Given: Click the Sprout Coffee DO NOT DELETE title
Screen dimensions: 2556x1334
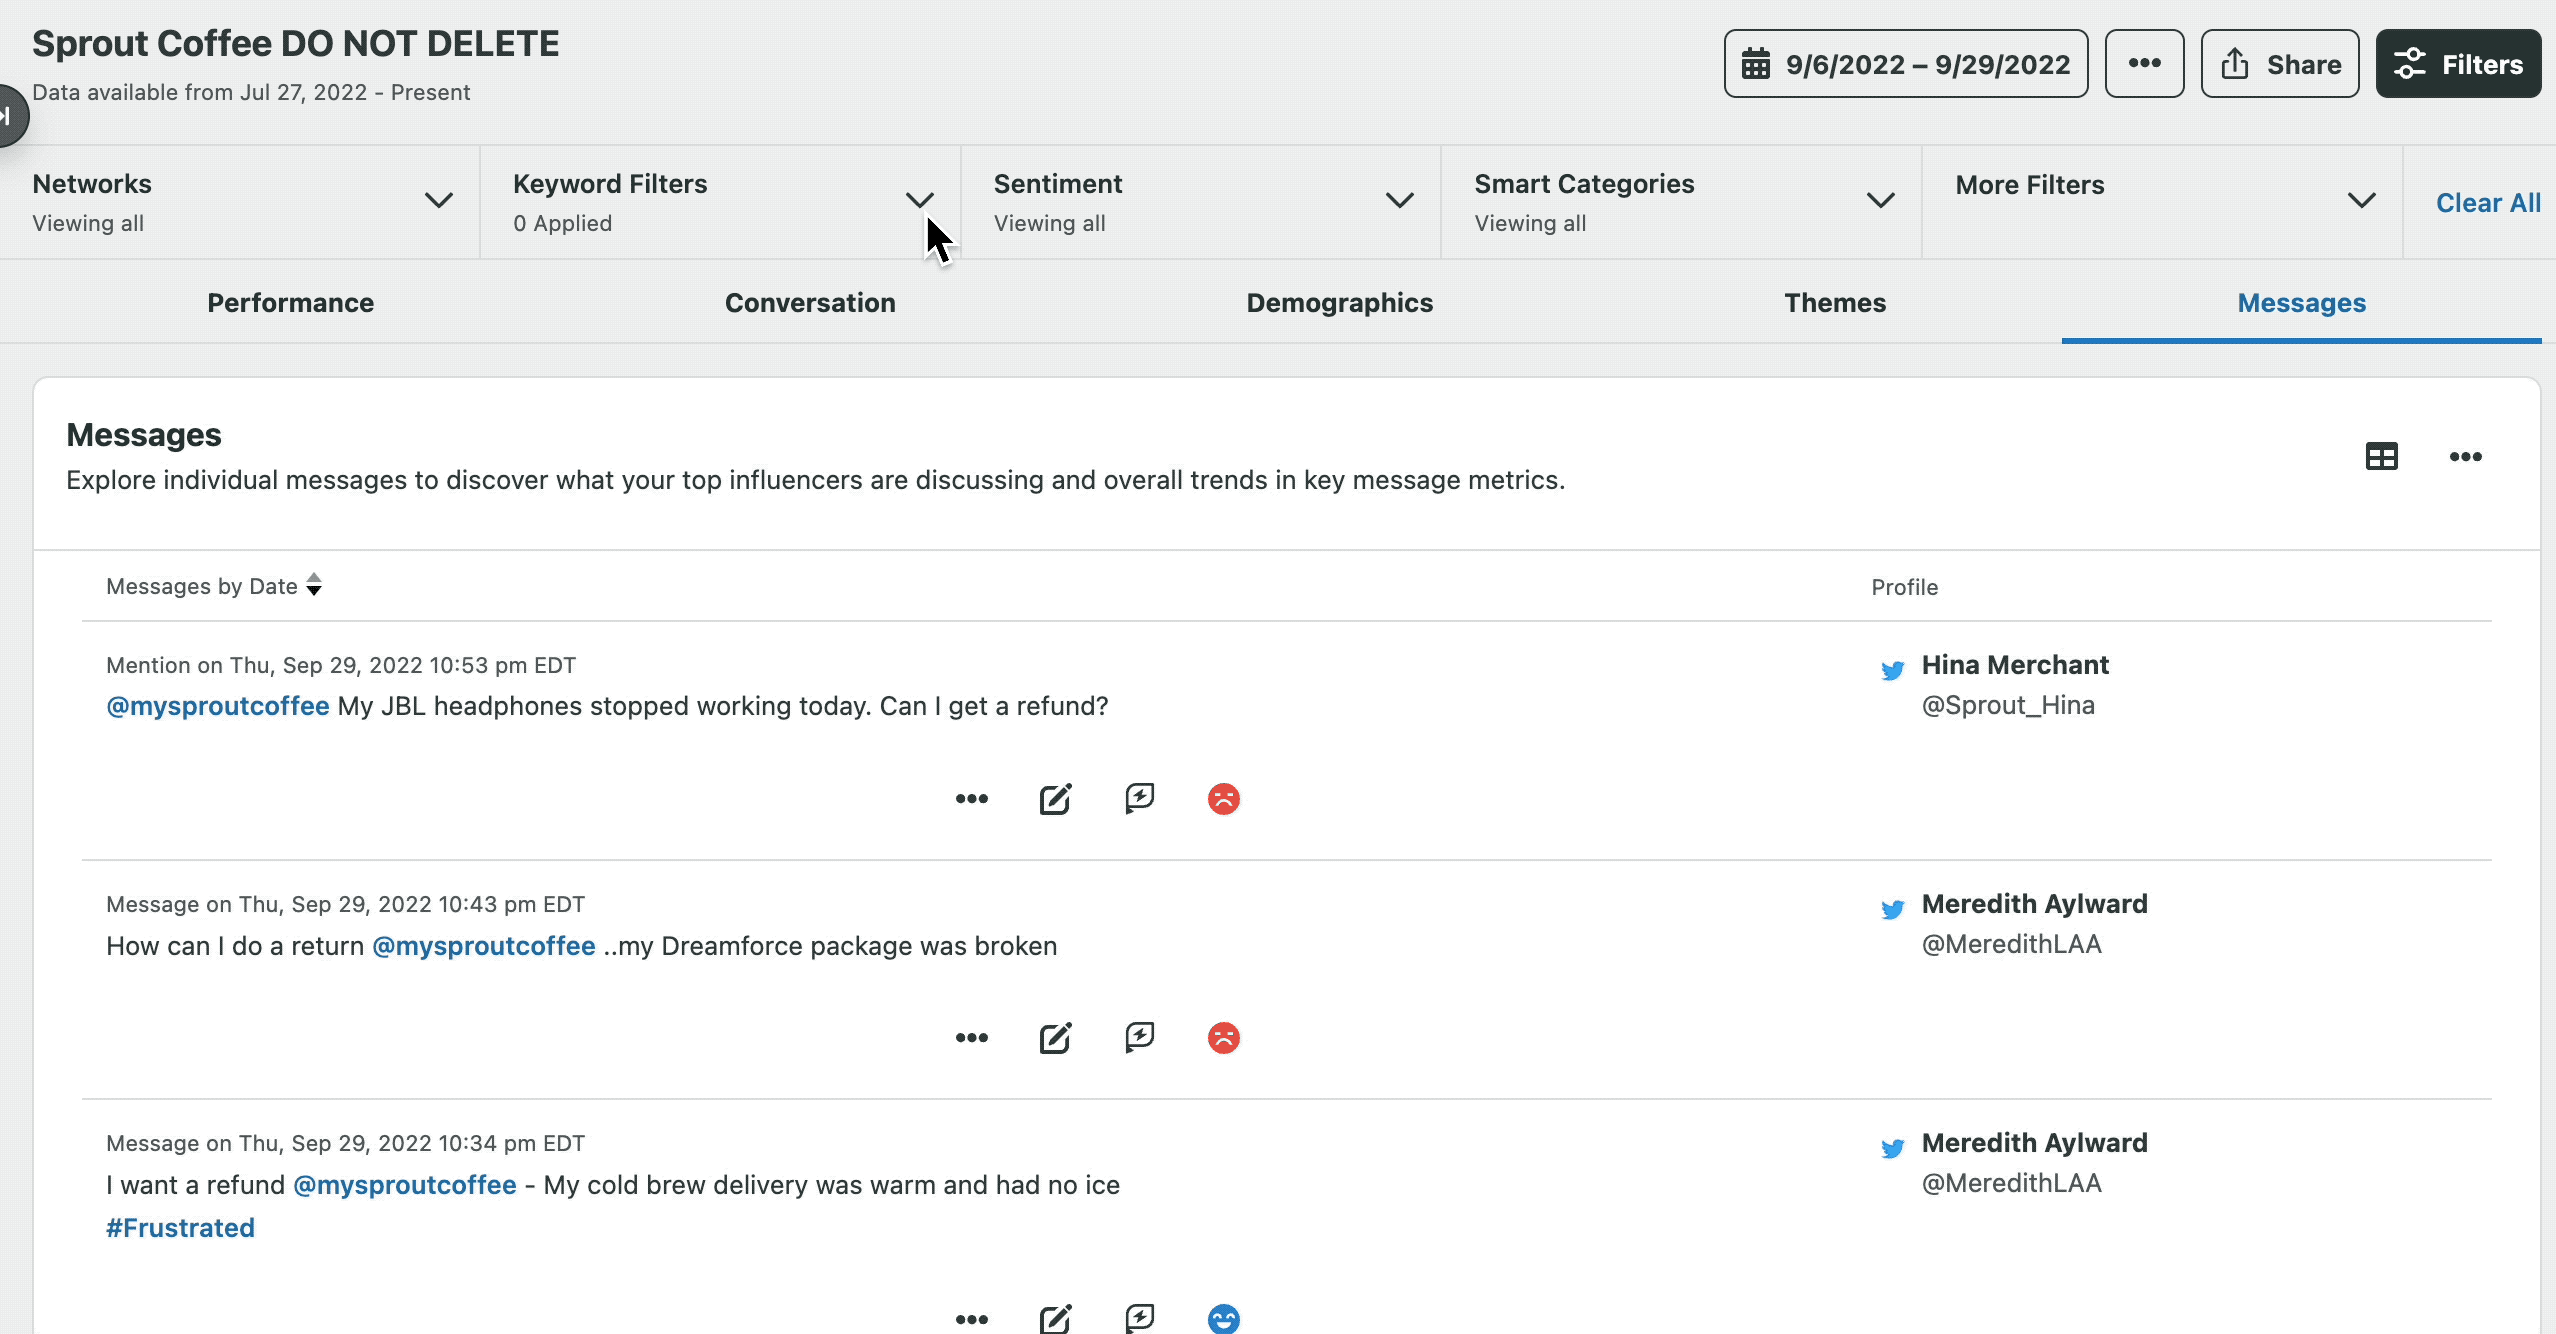Looking at the screenshot, I should tap(296, 43).
